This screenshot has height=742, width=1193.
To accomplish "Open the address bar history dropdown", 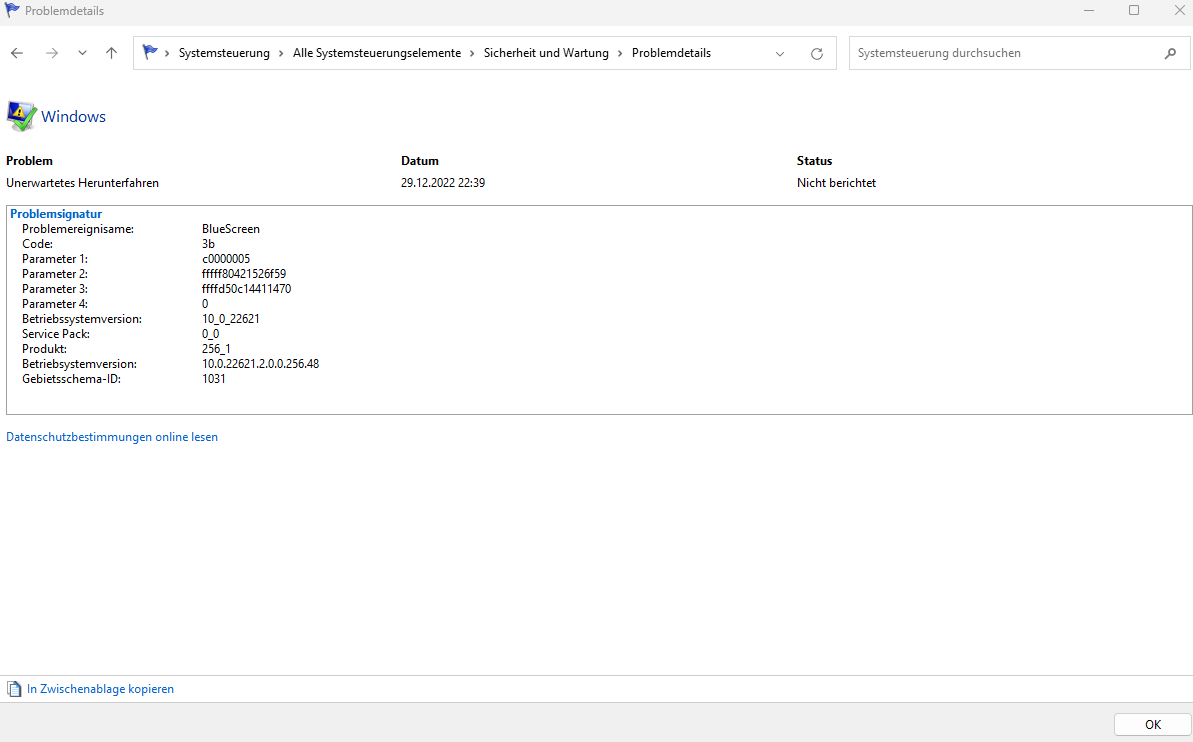I will 780,54.
